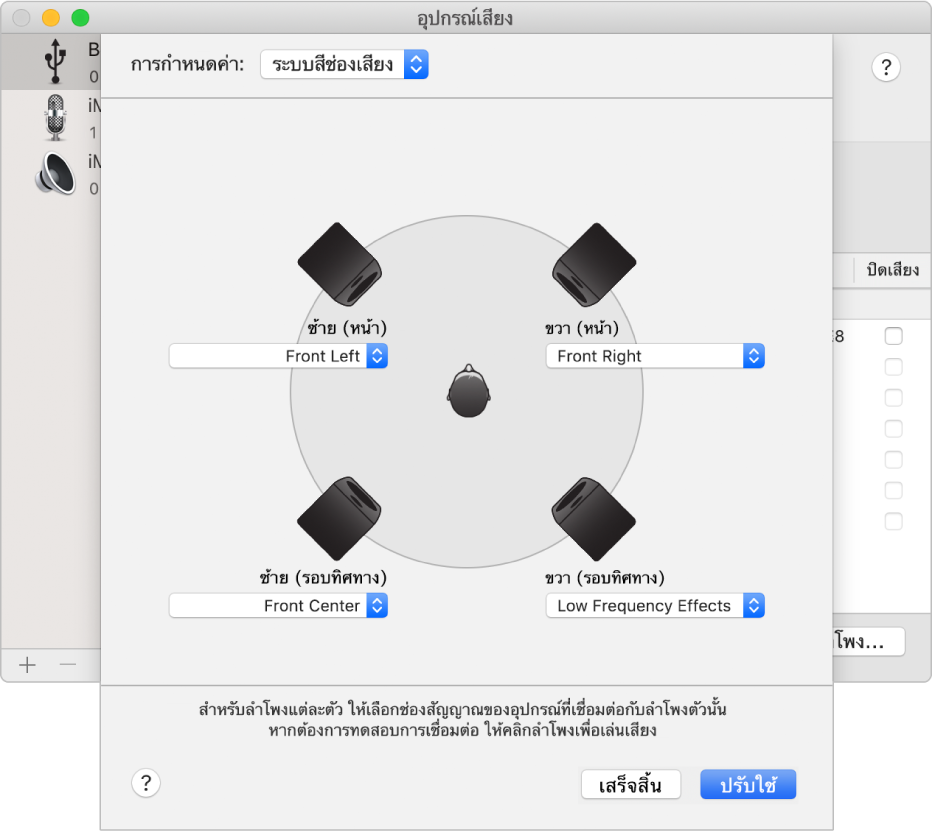The width and height of the screenshot is (935, 833).
Task: Toggle the first mute checkbox
Action: (x=893, y=336)
